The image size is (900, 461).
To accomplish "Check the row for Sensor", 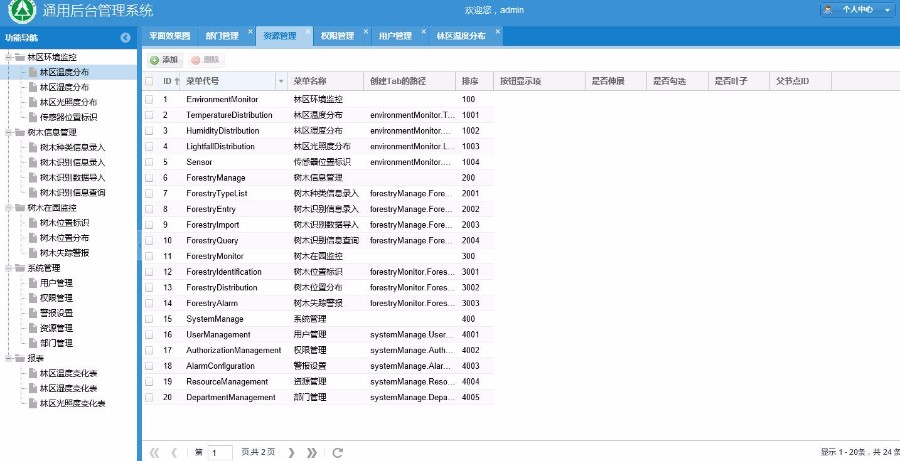I will (x=149, y=162).
